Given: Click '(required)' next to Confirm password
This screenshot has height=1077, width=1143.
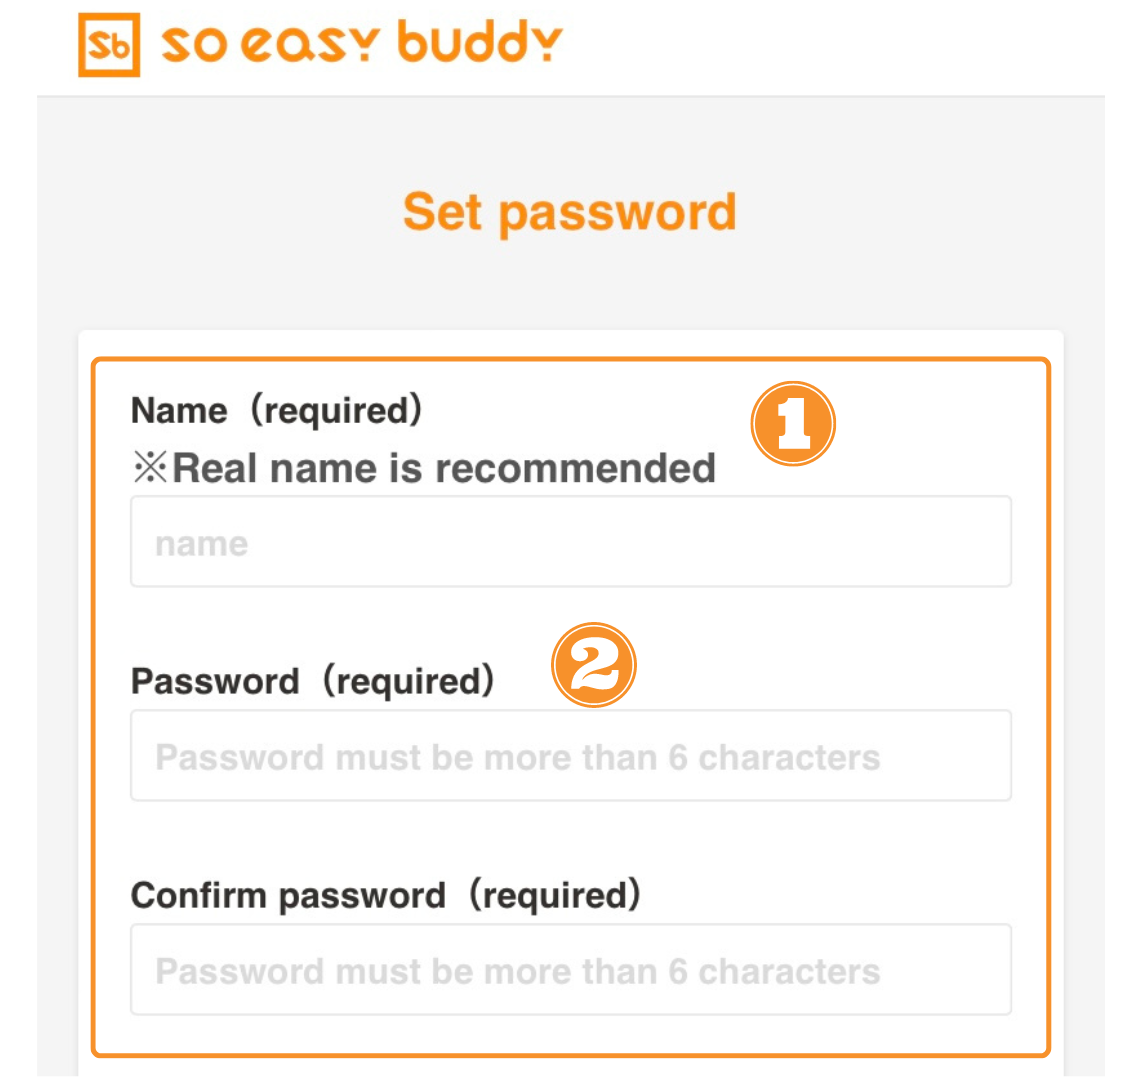Looking at the screenshot, I should 555,895.
